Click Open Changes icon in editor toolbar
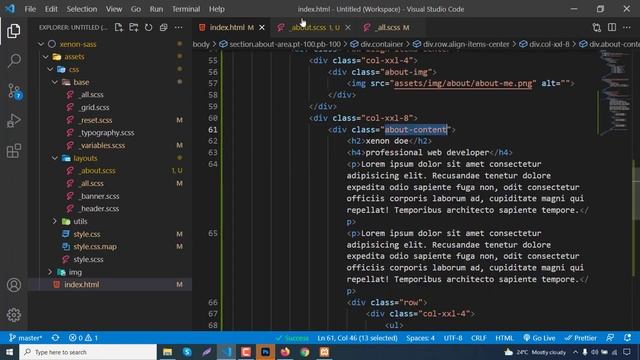Image resolution: width=640 pixels, height=360 pixels. pos(596,27)
